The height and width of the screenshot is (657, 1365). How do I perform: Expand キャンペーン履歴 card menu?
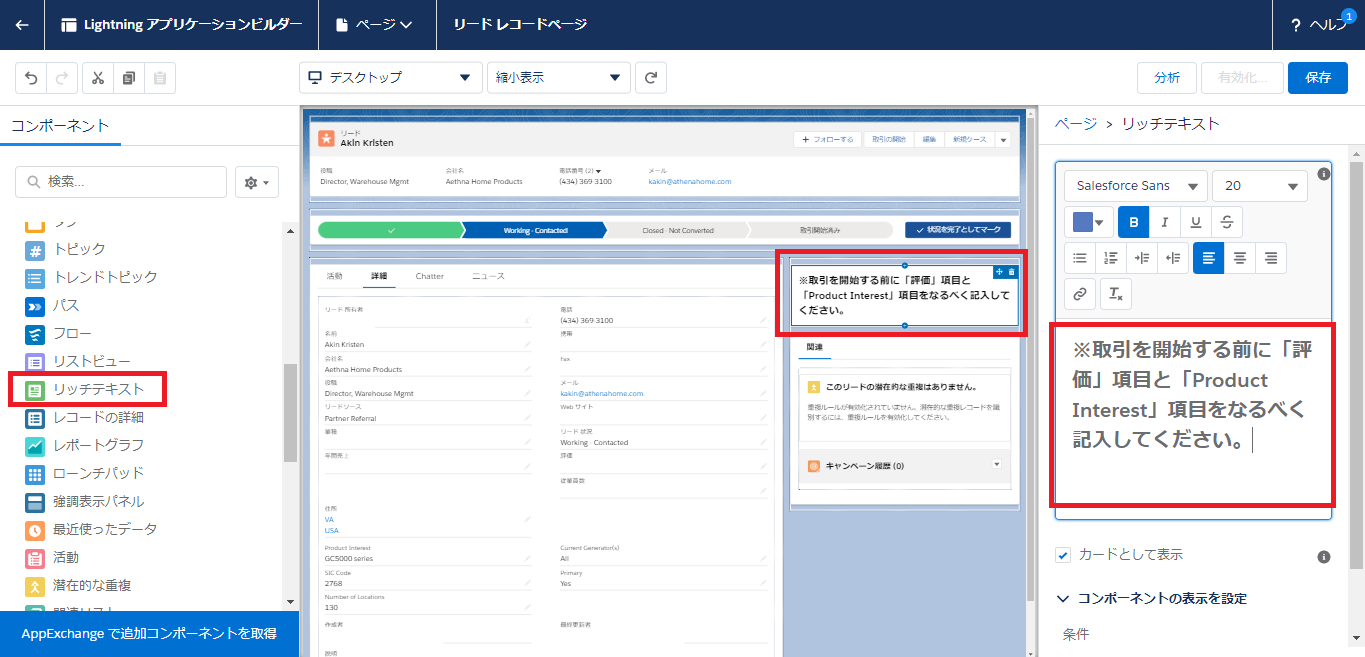point(996,465)
